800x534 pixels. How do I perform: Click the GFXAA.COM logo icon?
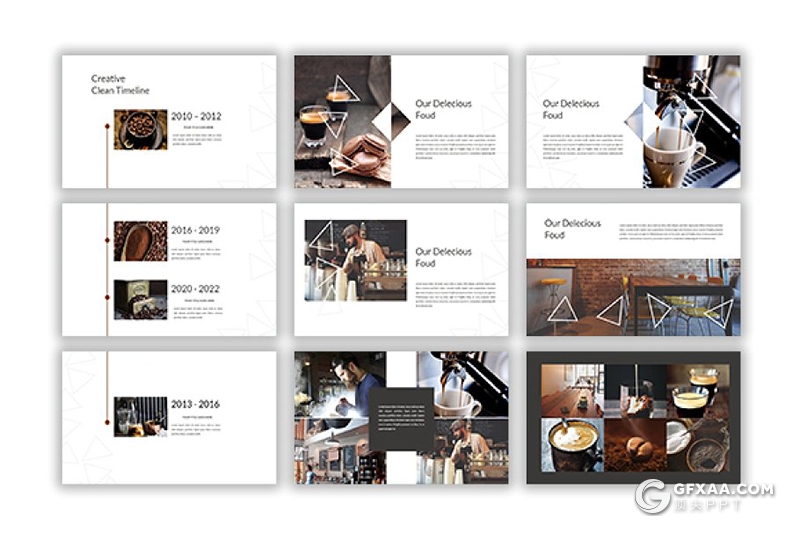653,496
